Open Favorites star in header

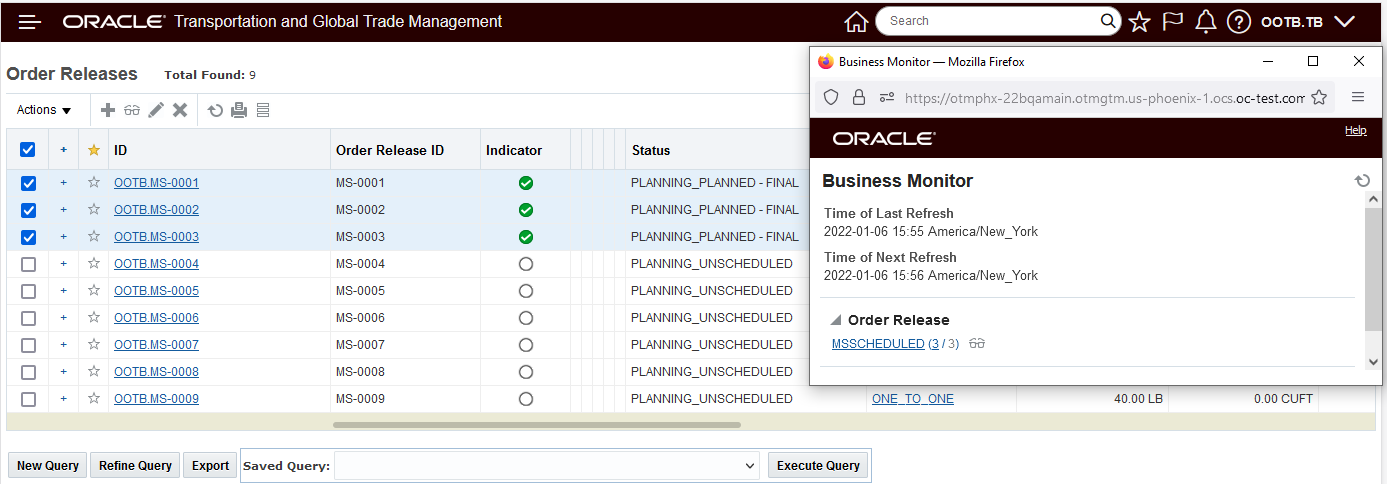click(x=1139, y=21)
